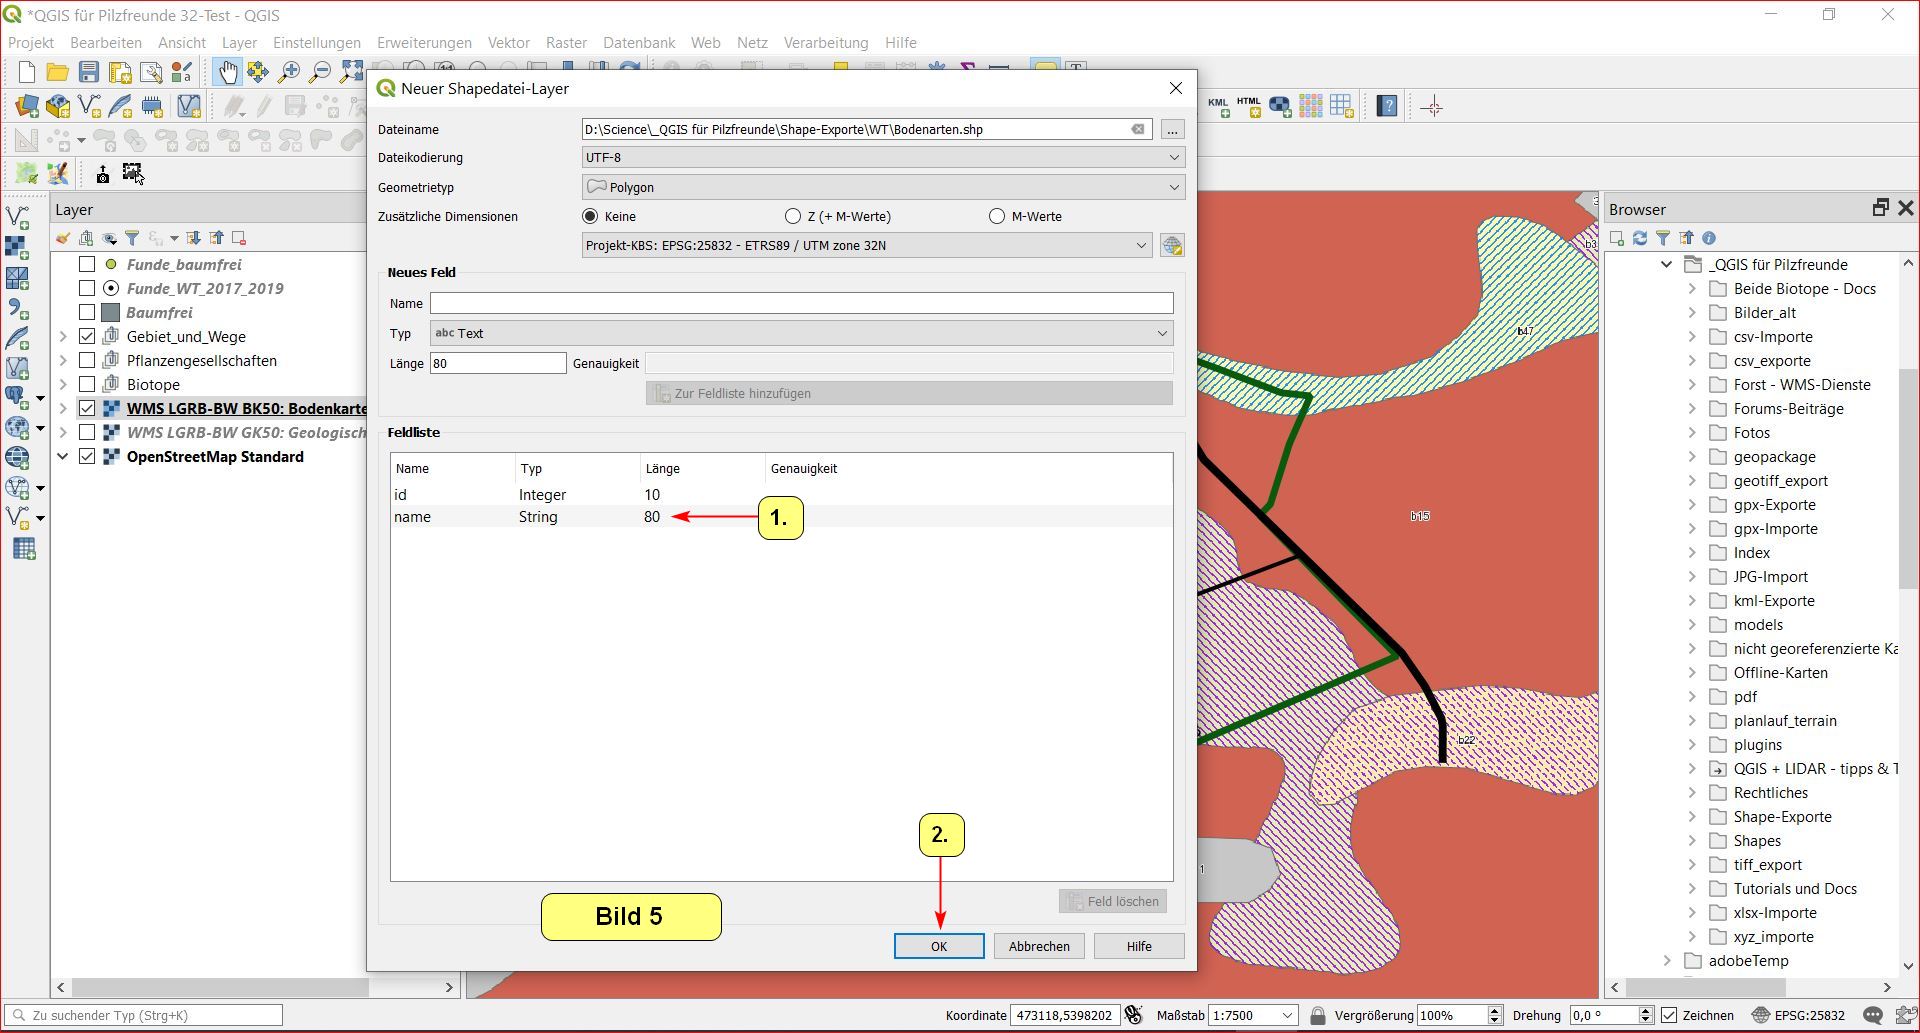Click the OK button

[x=938, y=946]
